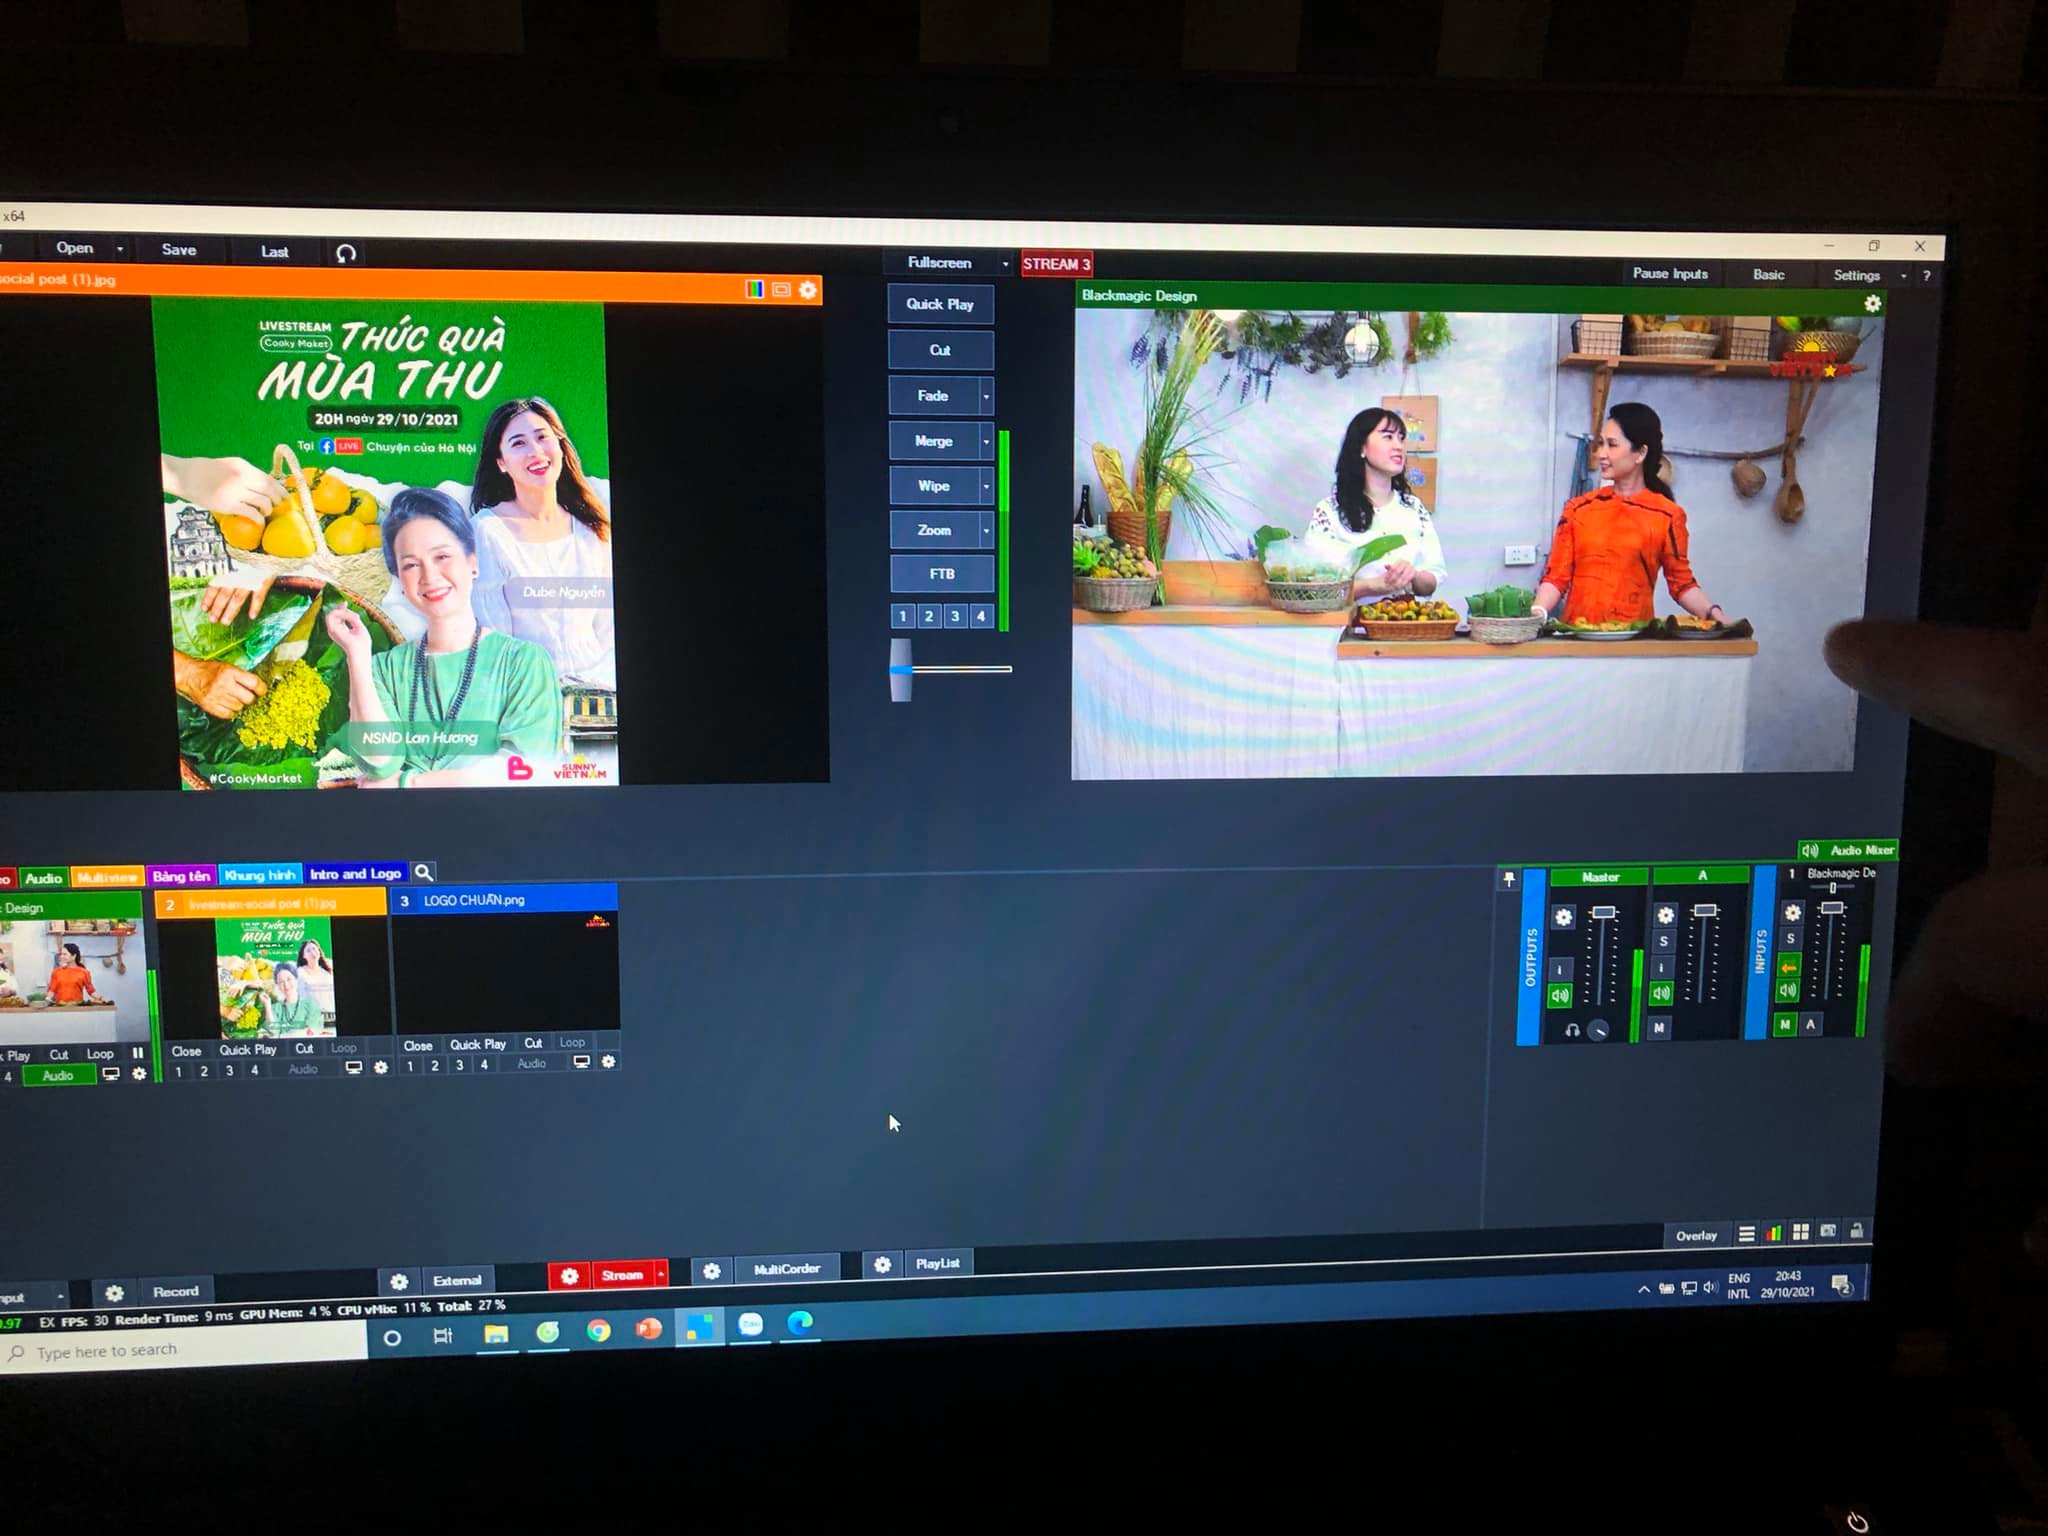Open preview window settings gear icon
This screenshot has height=1536, width=2048.
click(808, 290)
